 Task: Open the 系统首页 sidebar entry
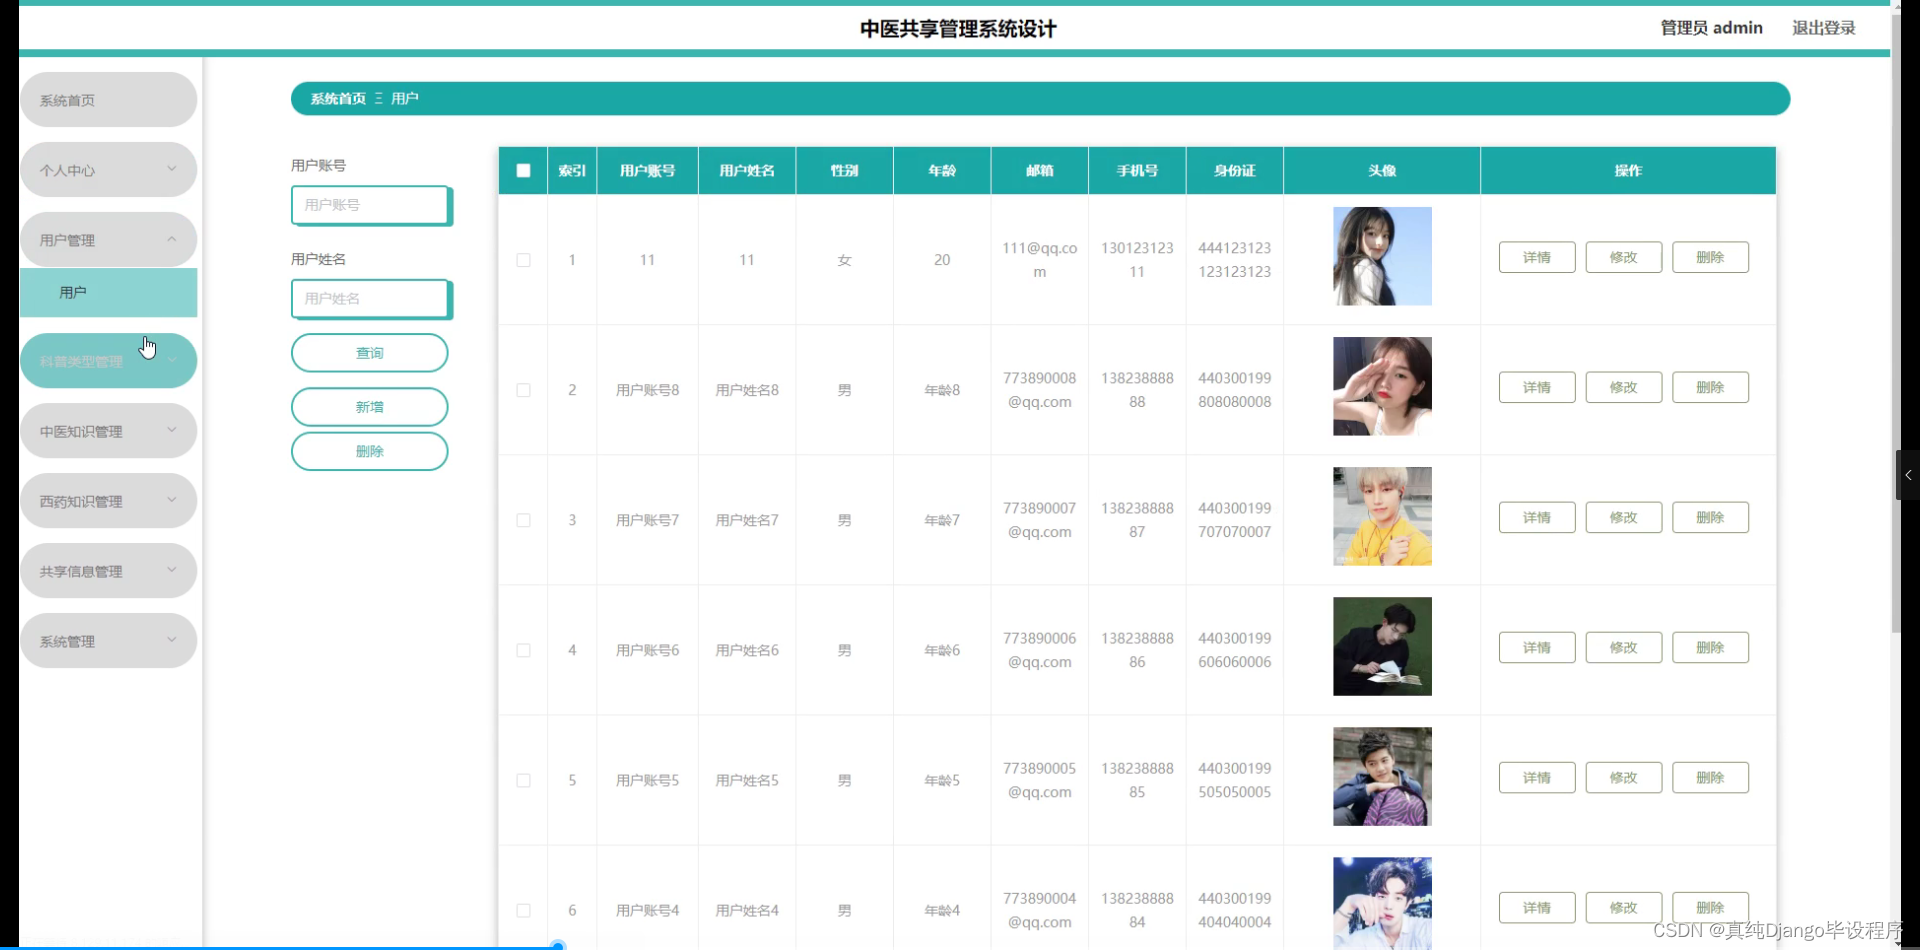pos(107,100)
